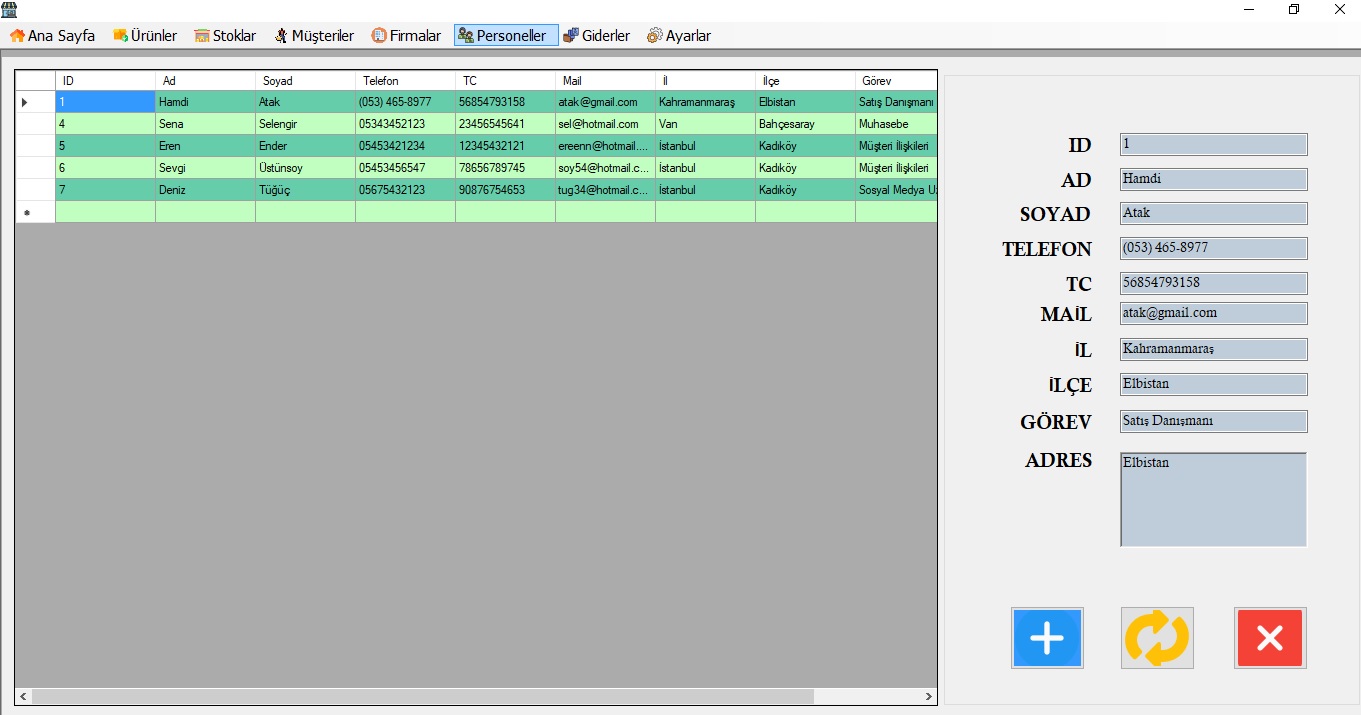Click the İLÇE field containing Elbistan
Image resolution: width=1361 pixels, height=715 pixels.
[x=1213, y=384]
